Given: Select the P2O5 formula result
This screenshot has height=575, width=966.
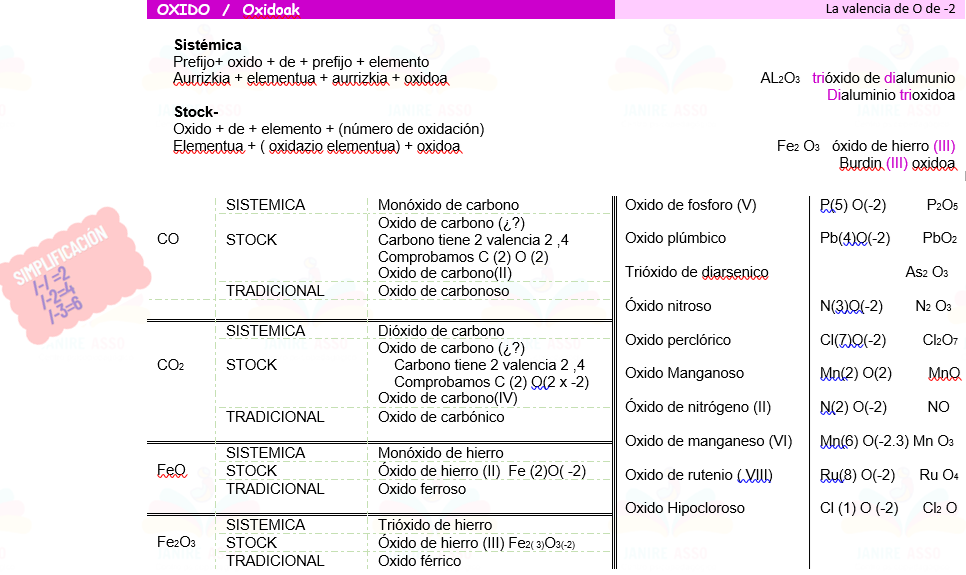Looking at the screenshot, I should pyautogui.click(x=941, y=205).
